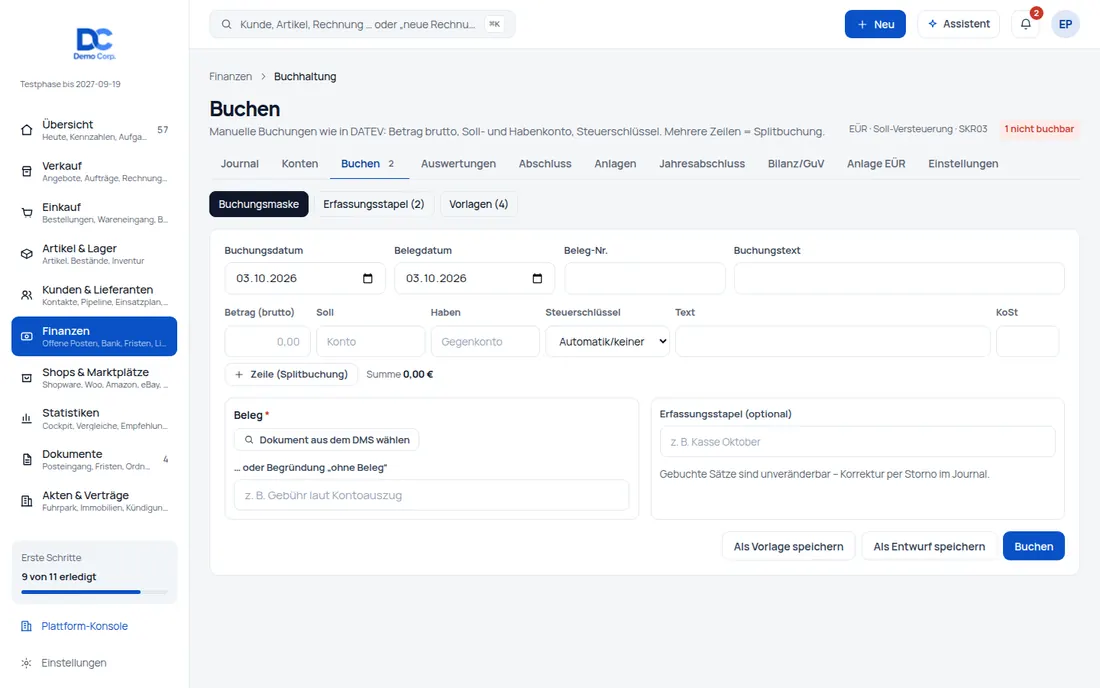The height and width of the screenshot is (688, 1100).
Task: Click the breadcrumb chevron after Finanzen
Action: click(263, 76)
